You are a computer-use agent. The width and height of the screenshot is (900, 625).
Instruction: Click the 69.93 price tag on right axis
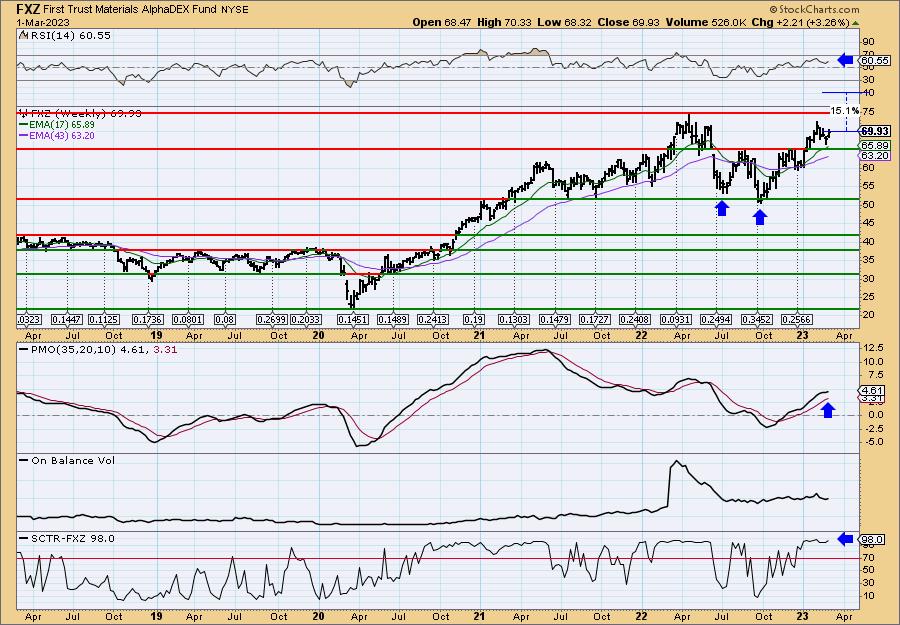[x=875, y=131]
